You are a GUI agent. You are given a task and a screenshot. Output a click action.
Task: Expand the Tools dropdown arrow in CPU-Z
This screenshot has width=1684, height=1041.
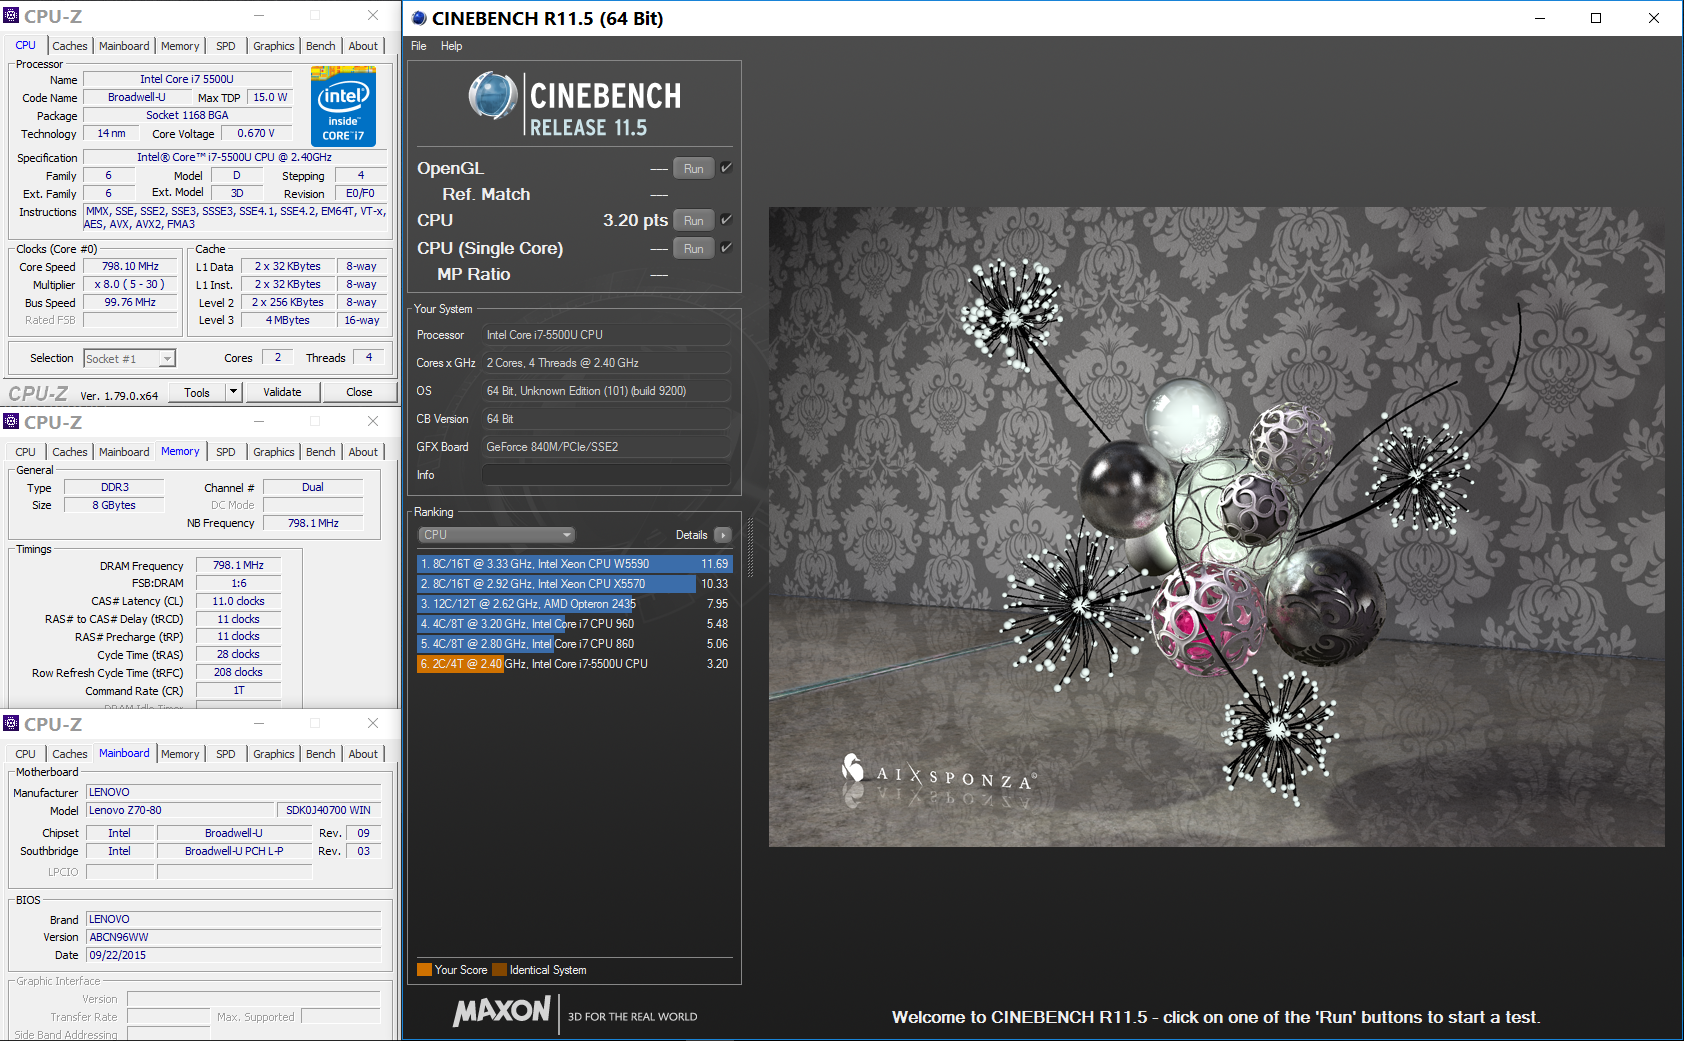pyautogui.click(x=233, y=392)
